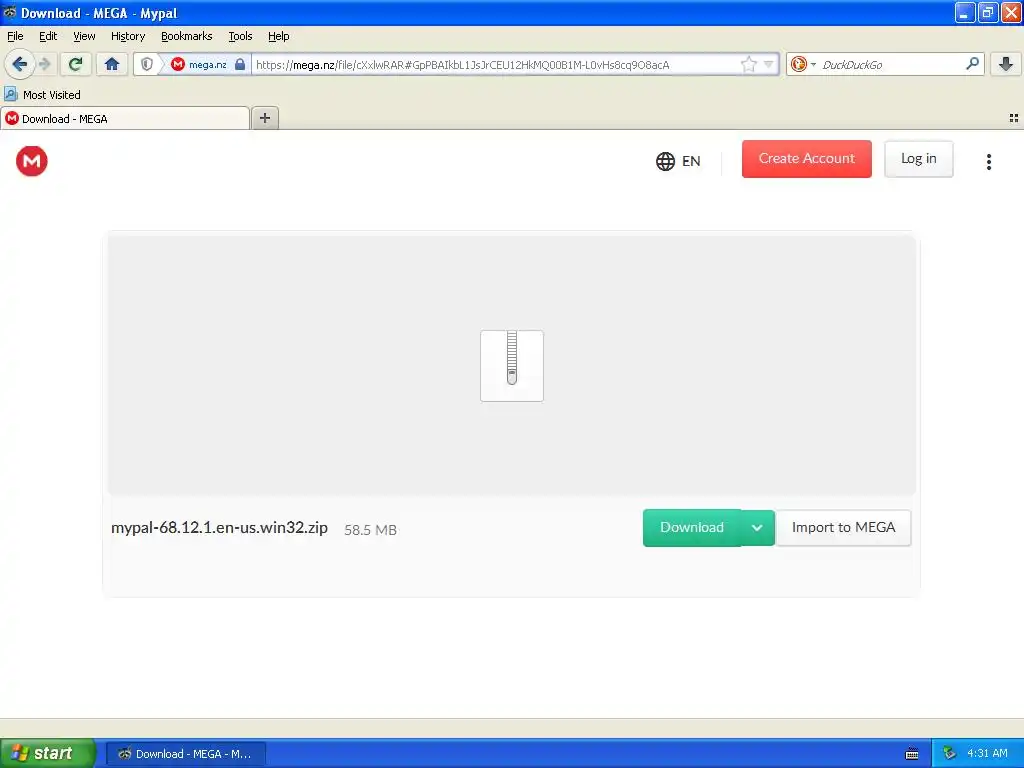Open the tracking protection shield icon
This screenshot has height=768, width=1024.
point(147,64)
